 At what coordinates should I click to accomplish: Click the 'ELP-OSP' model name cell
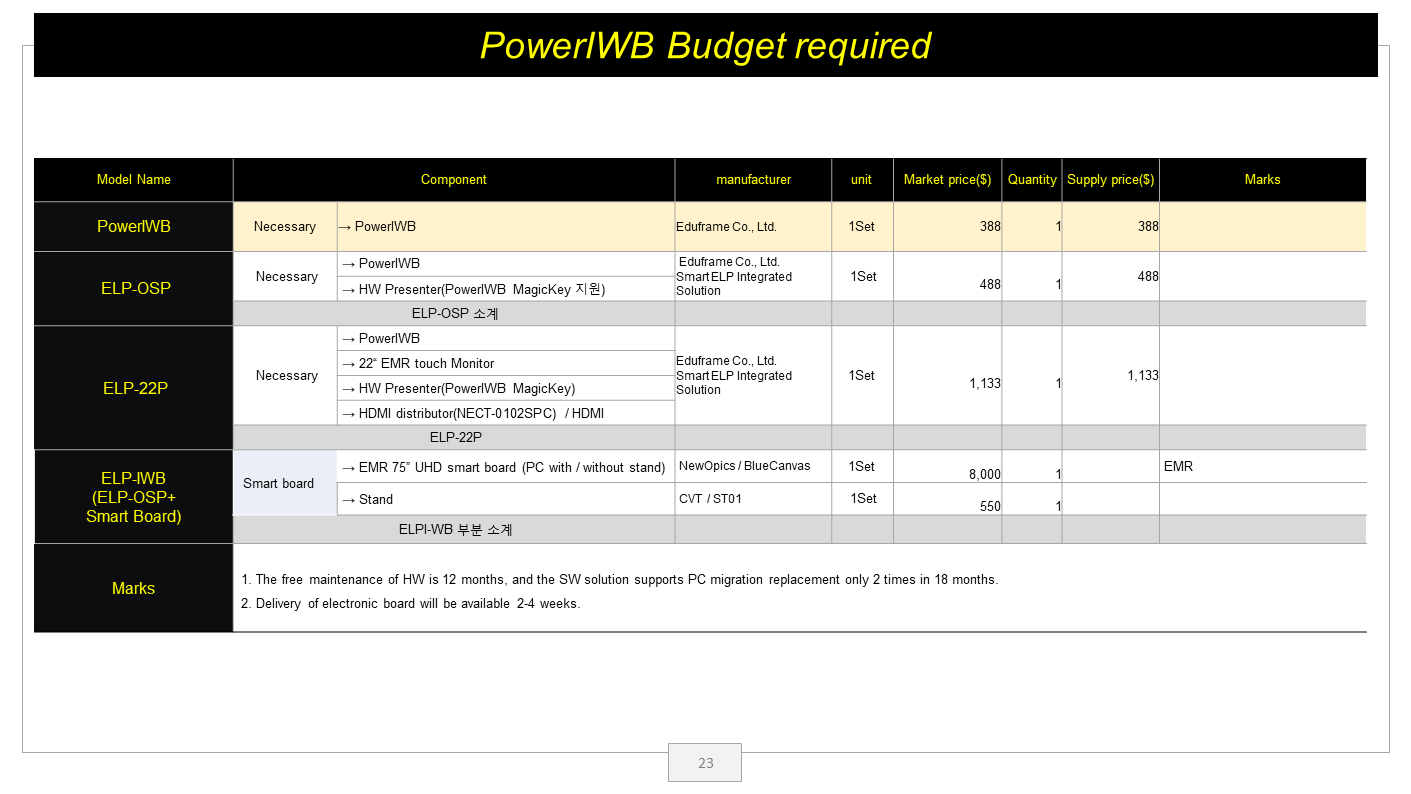coord(135,288)
